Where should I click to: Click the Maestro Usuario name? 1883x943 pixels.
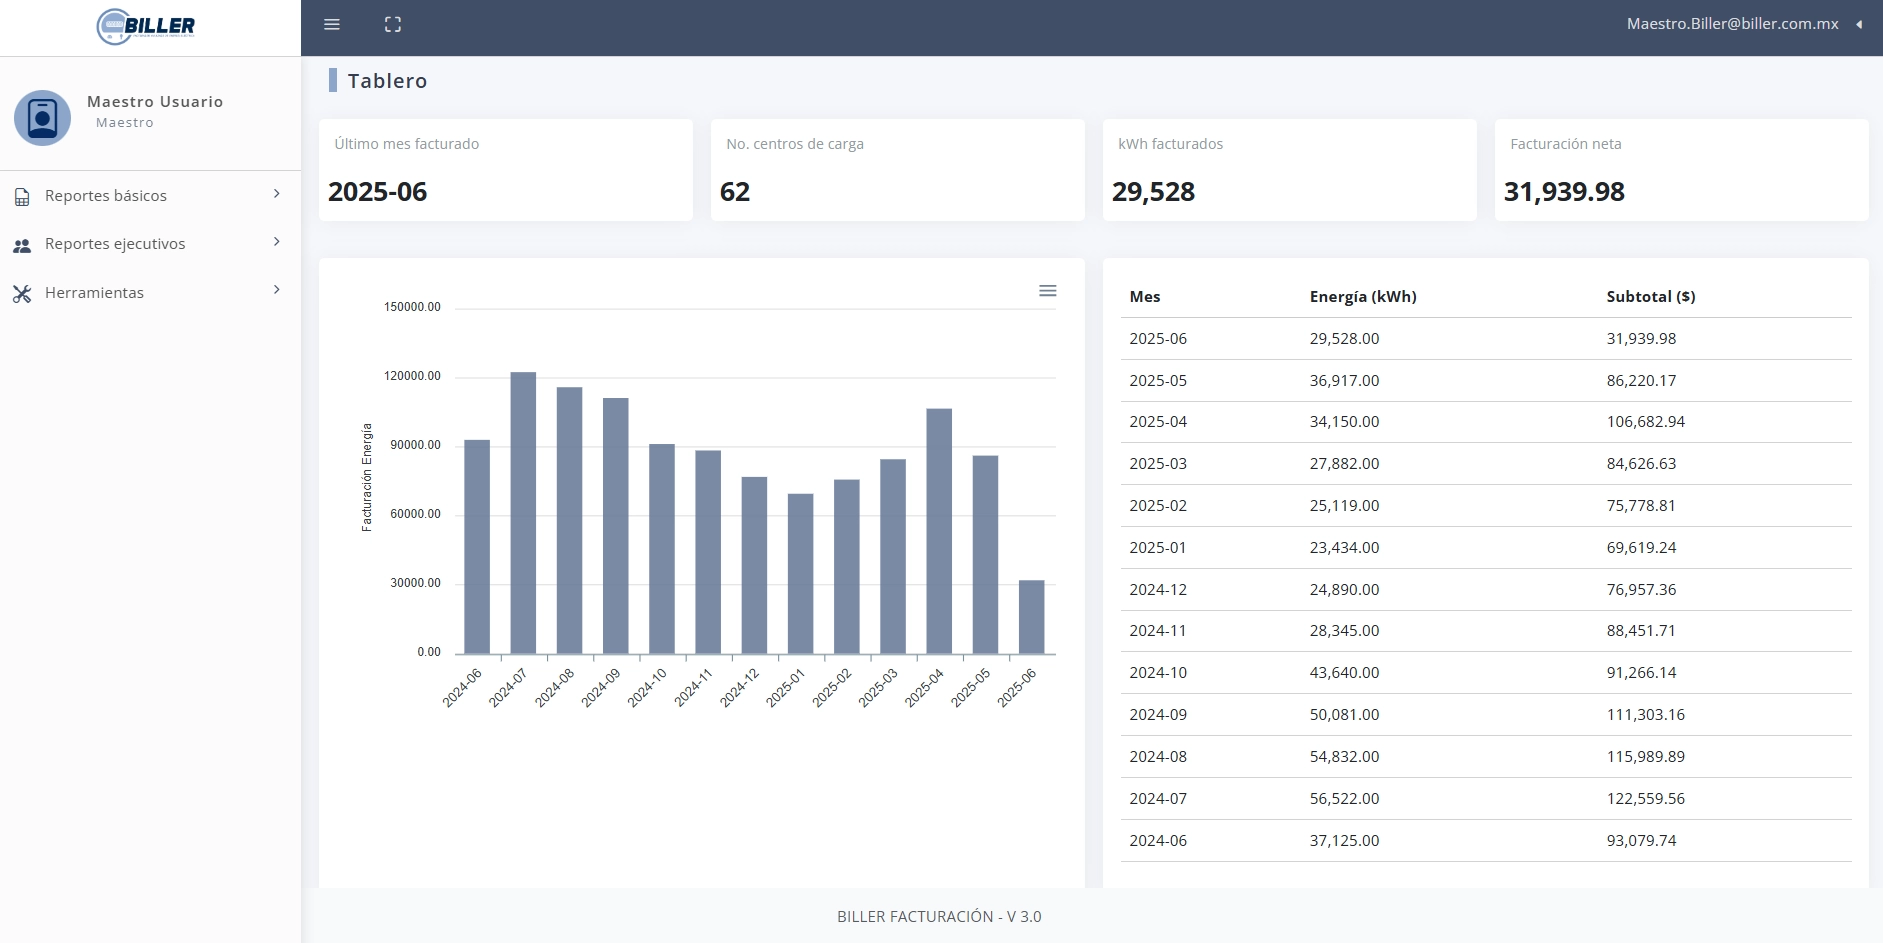tap(155, 102)
